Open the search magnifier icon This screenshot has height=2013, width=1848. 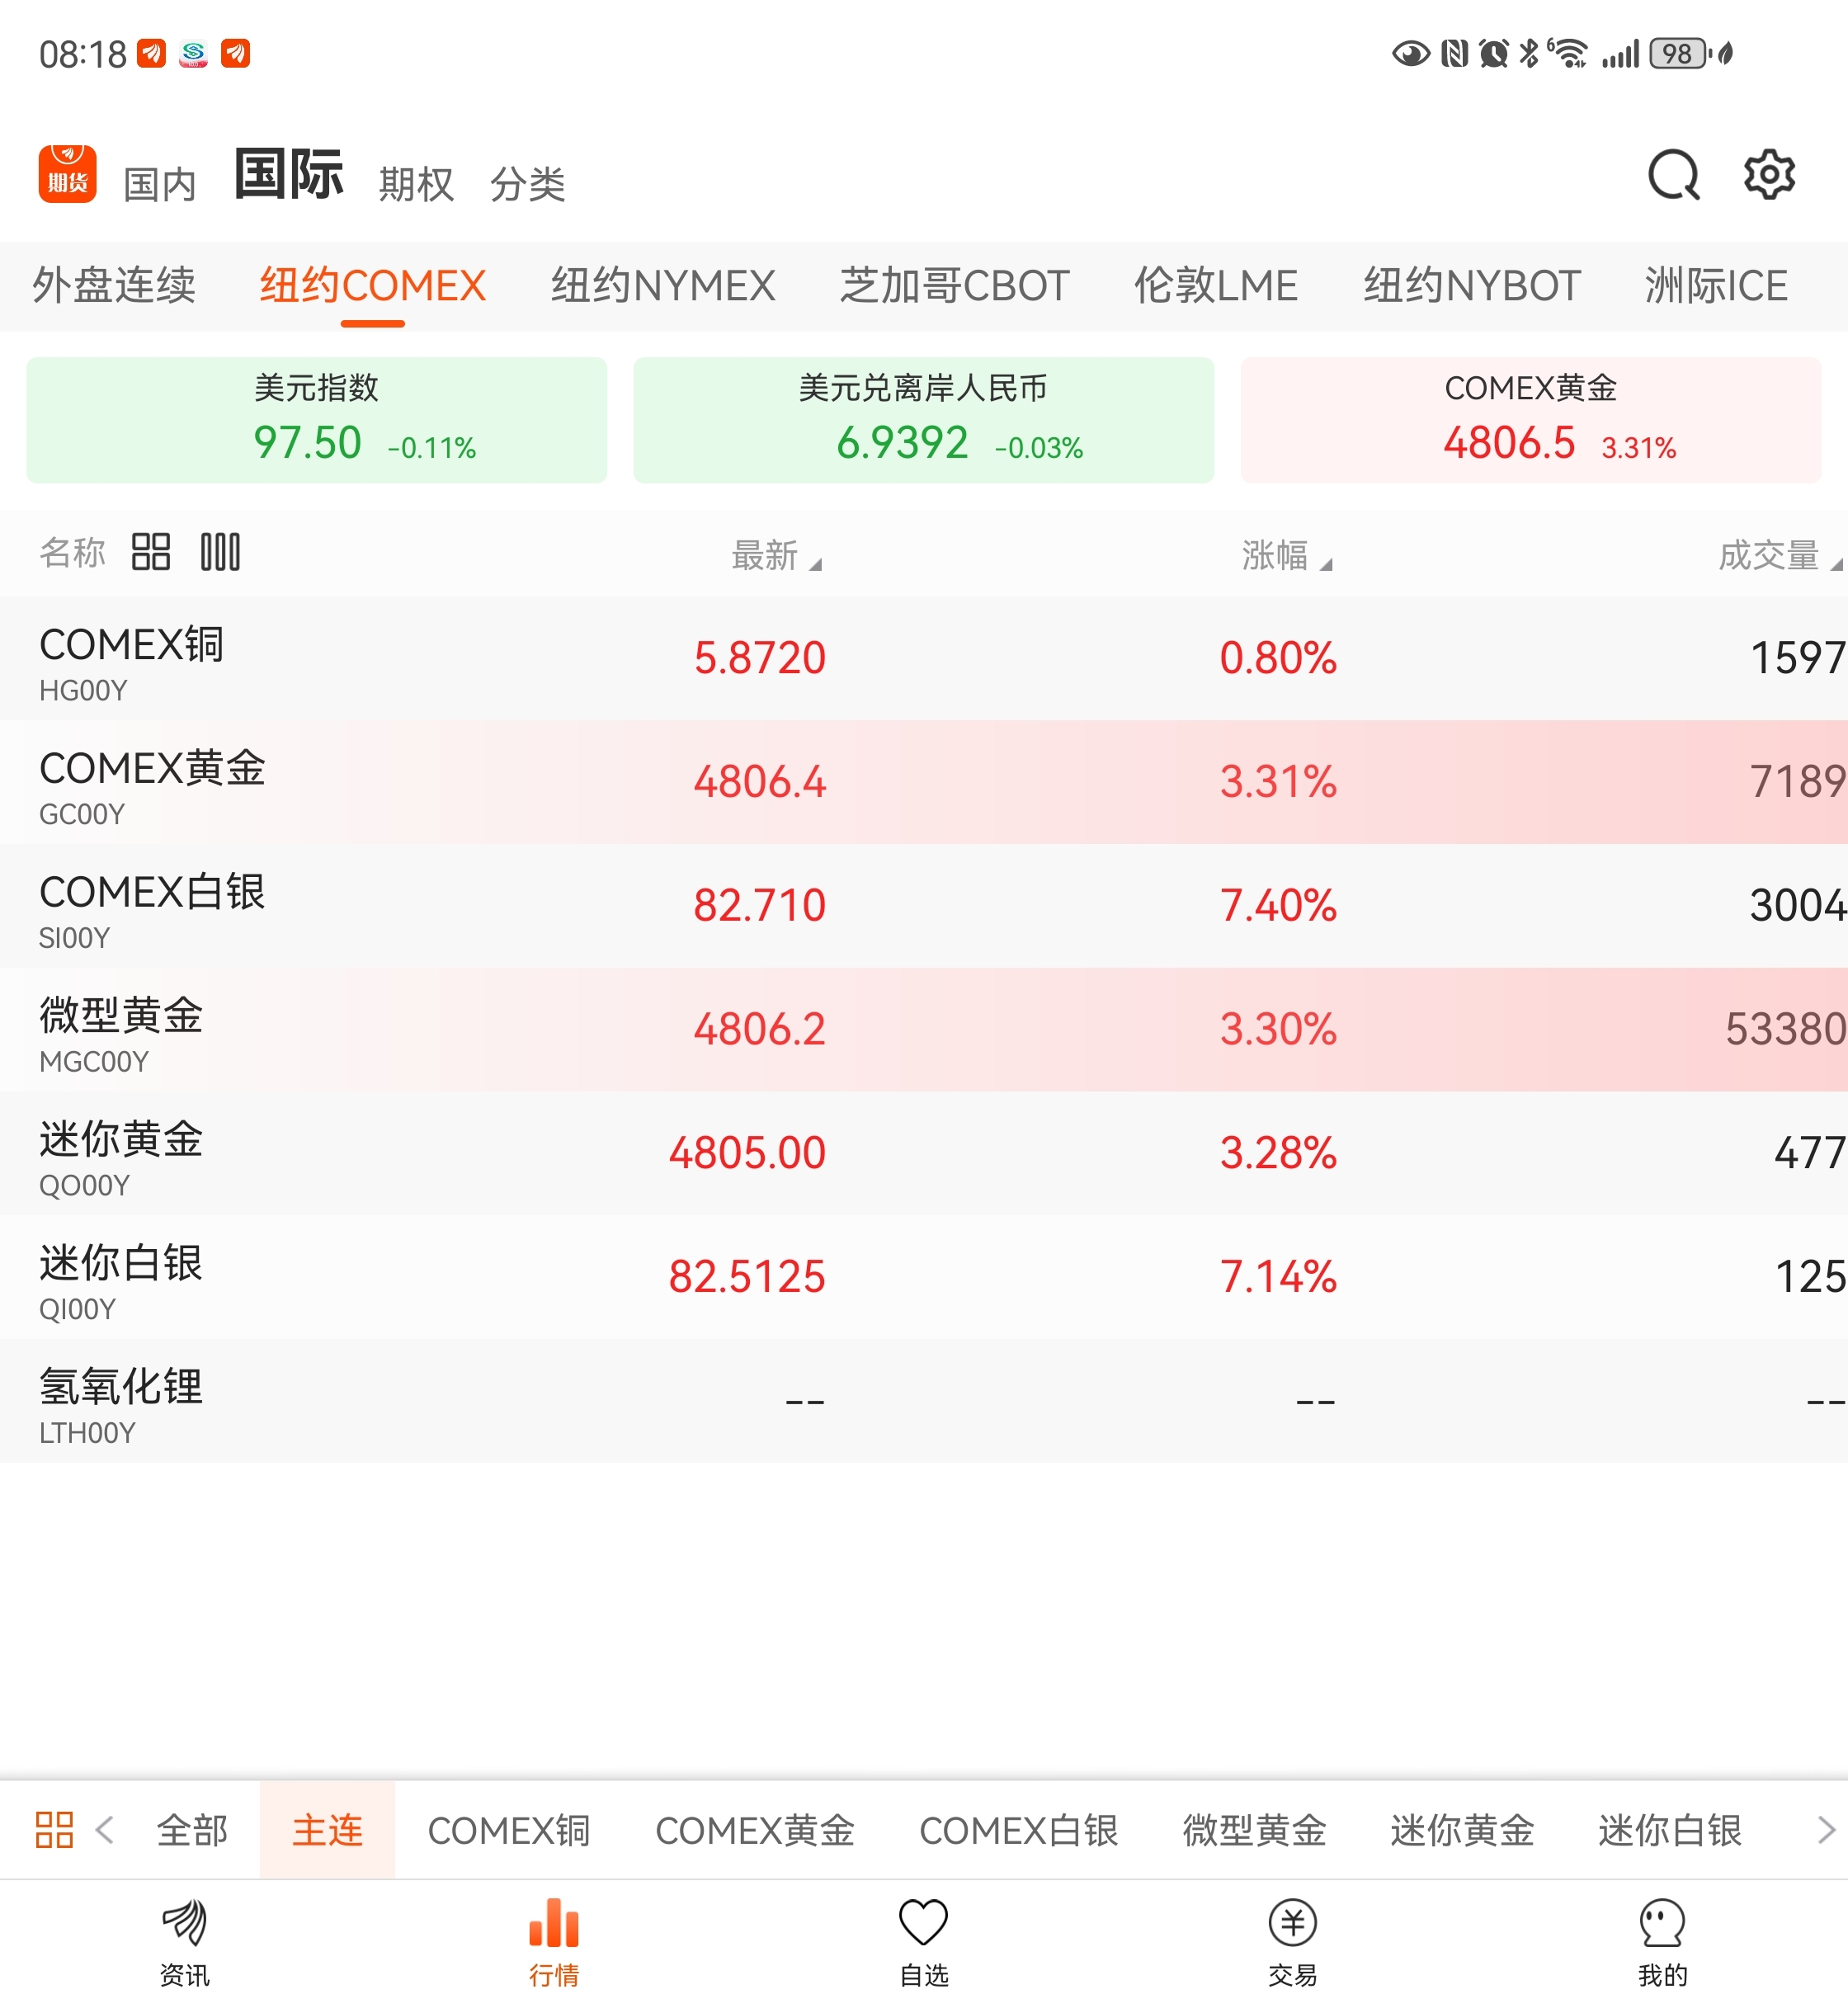pos(1673,176)
